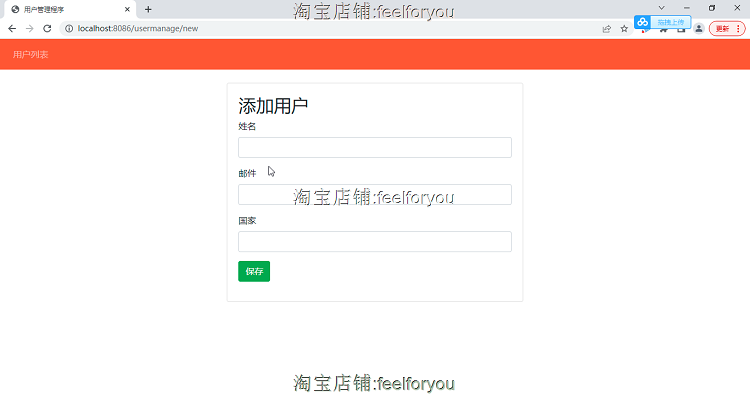
Task: Open the Baidu cloud upload widget icon
Action: [x=642, y=22]
